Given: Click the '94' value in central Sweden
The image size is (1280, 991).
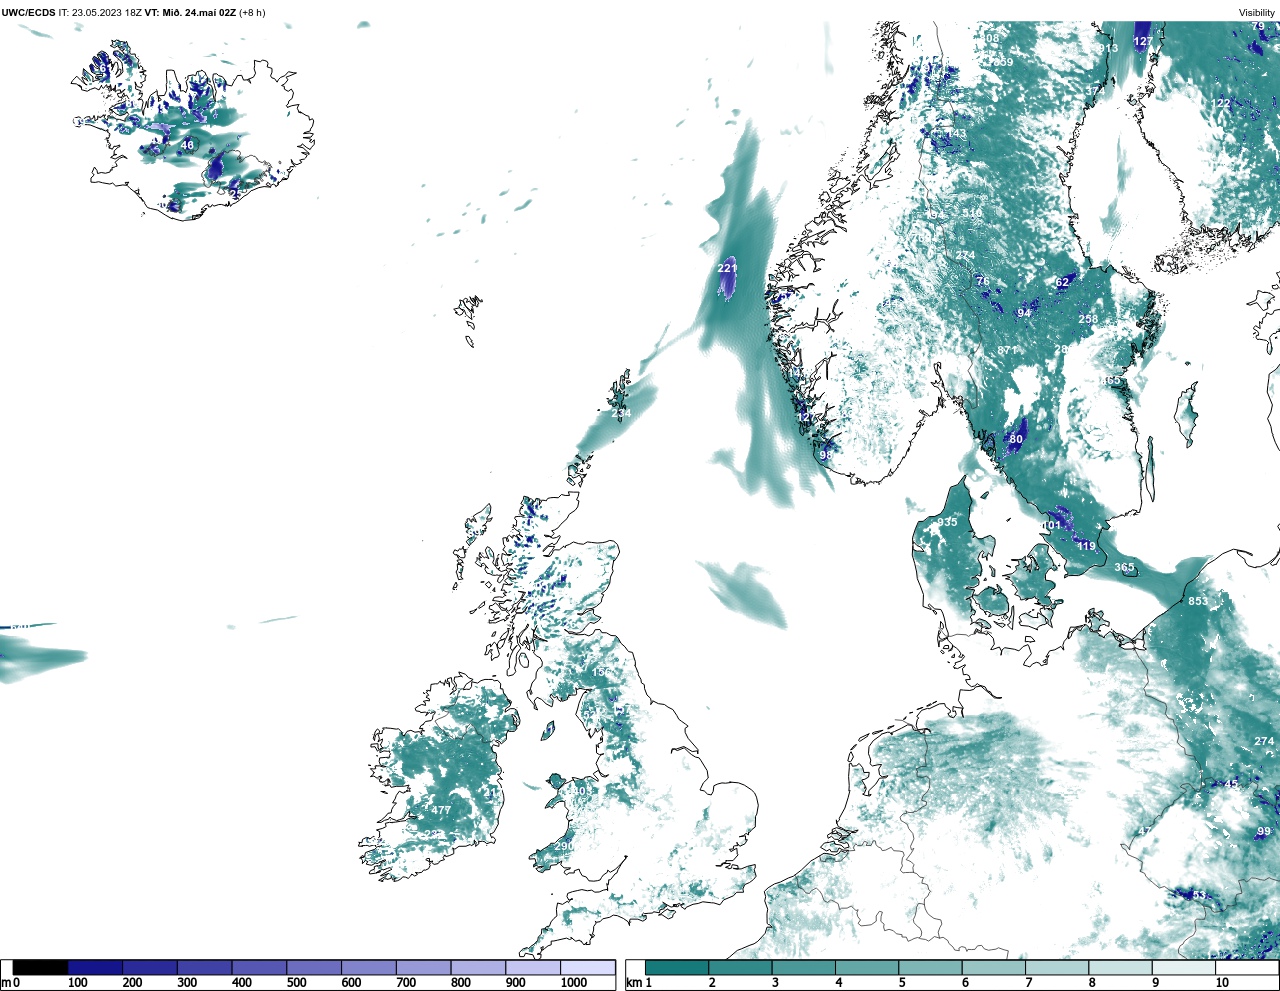Looking at the screenshot, I should pyautogui.click(x=1024, y=313).
